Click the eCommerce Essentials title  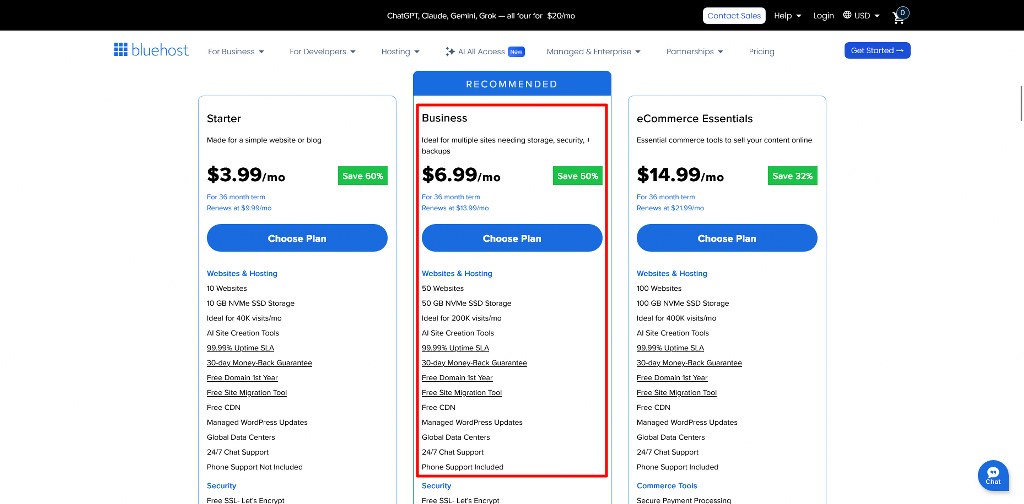[695, 119]
